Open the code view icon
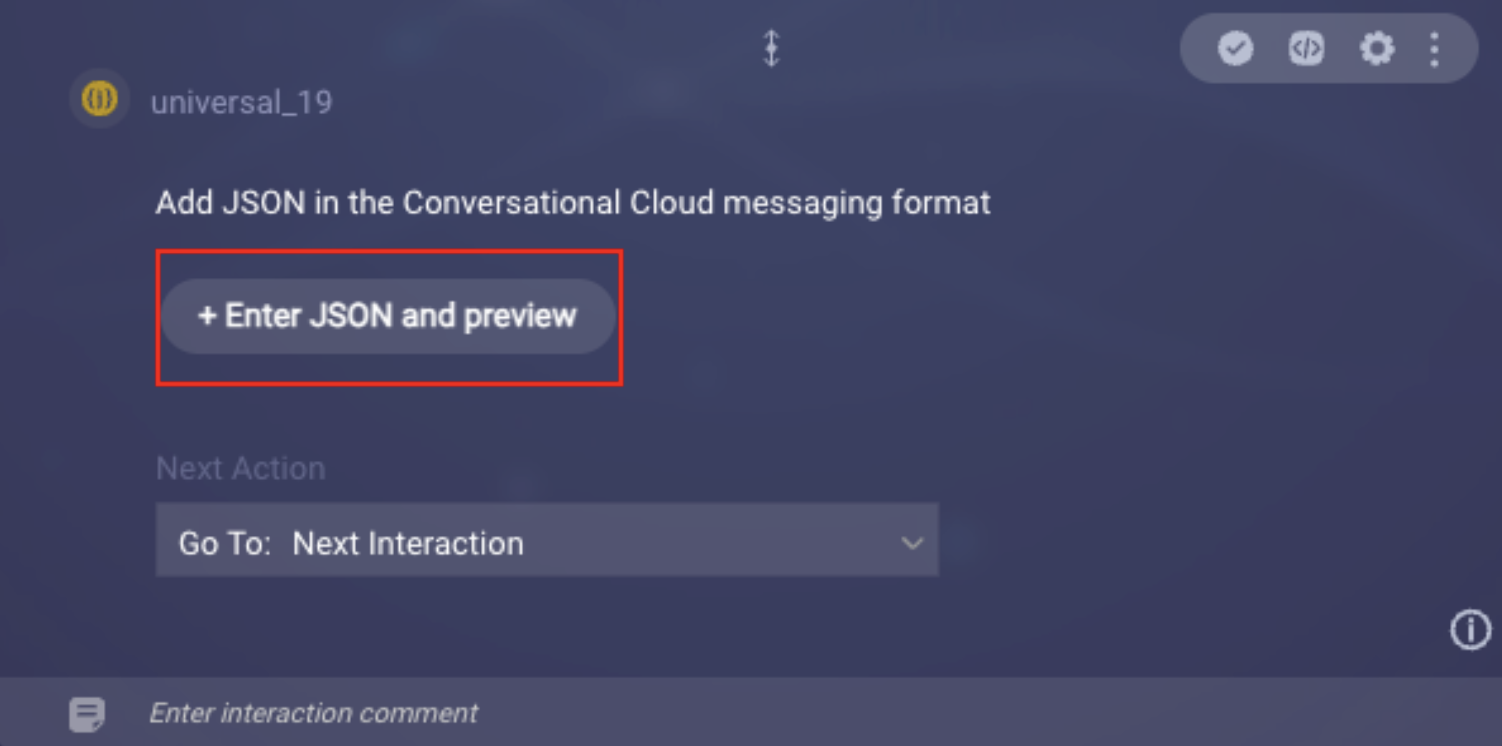This screenshot has height=746, width=1502. point(1306,48)
